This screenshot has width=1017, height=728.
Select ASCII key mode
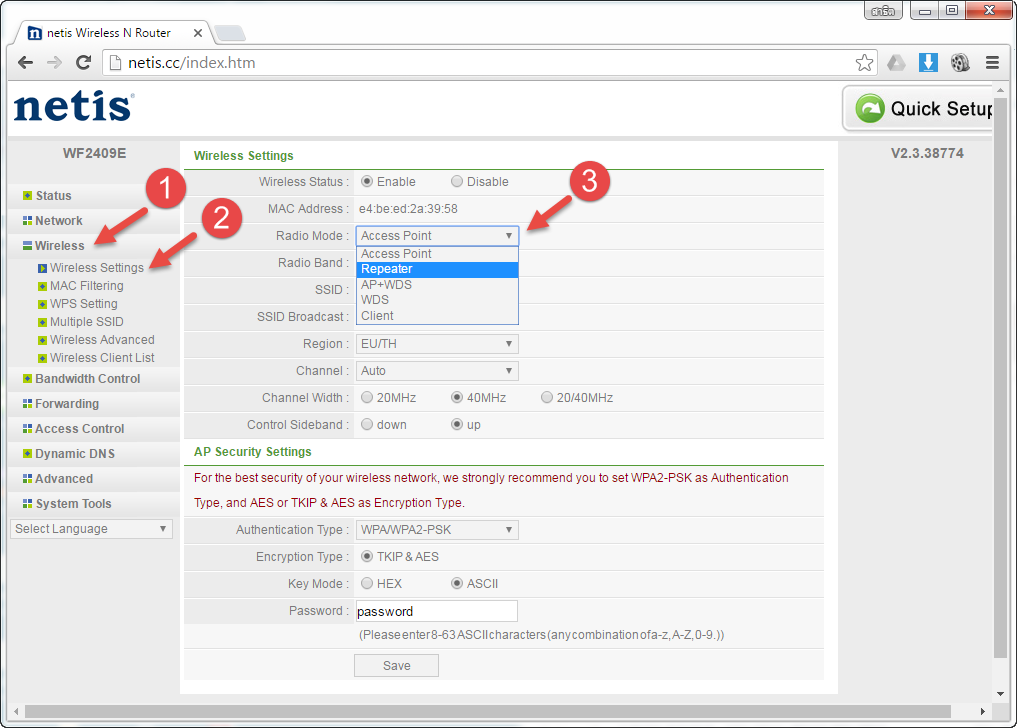coord(457,583)
